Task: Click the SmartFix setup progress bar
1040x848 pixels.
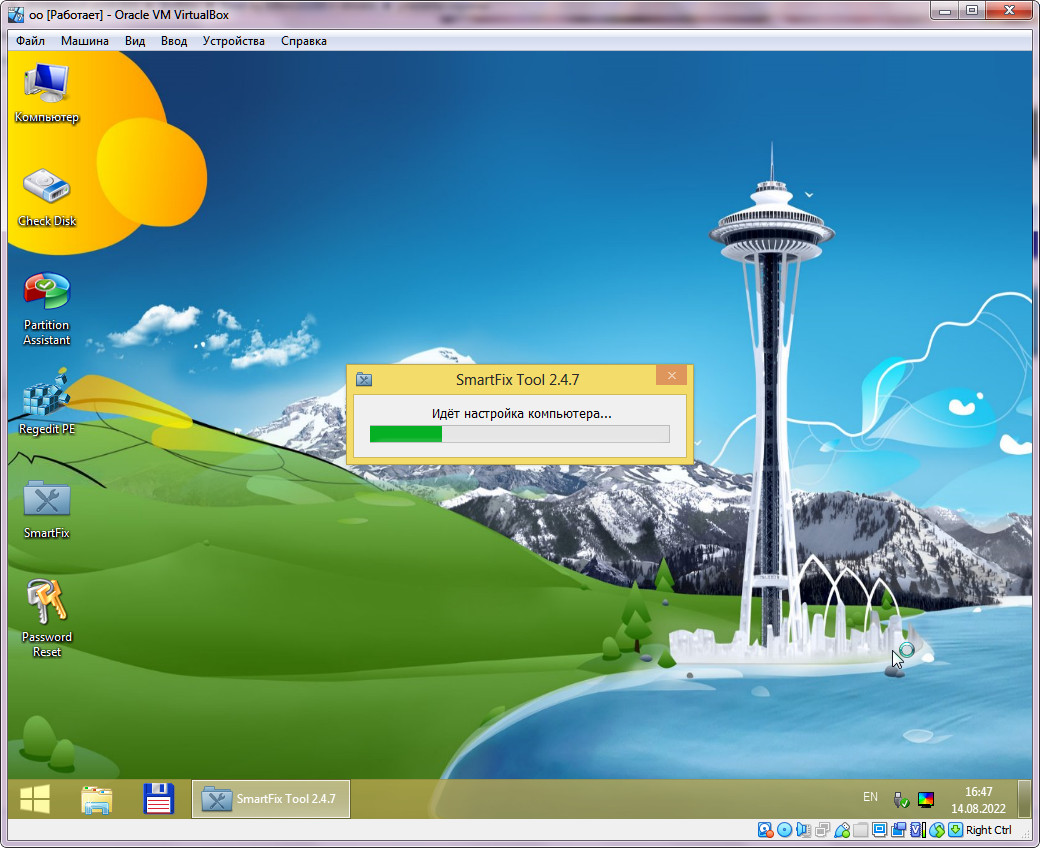Action: 519,433
